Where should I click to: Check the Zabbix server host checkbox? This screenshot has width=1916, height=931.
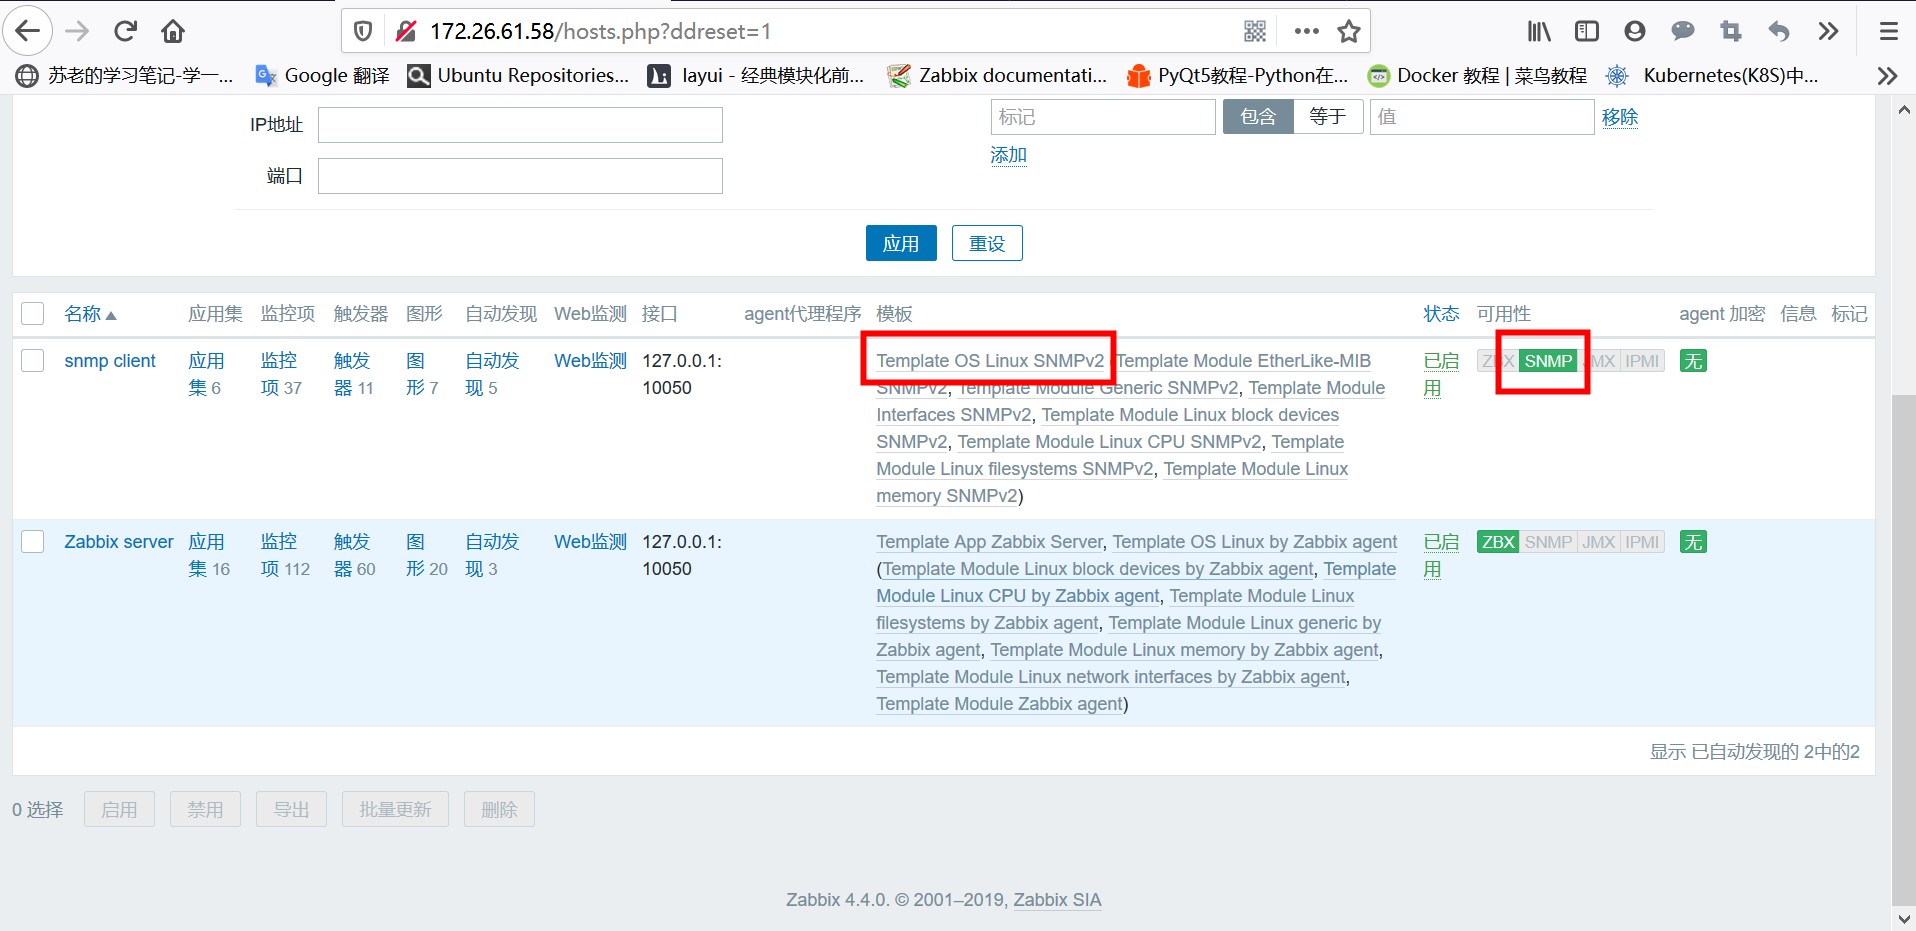pos(33,542)
